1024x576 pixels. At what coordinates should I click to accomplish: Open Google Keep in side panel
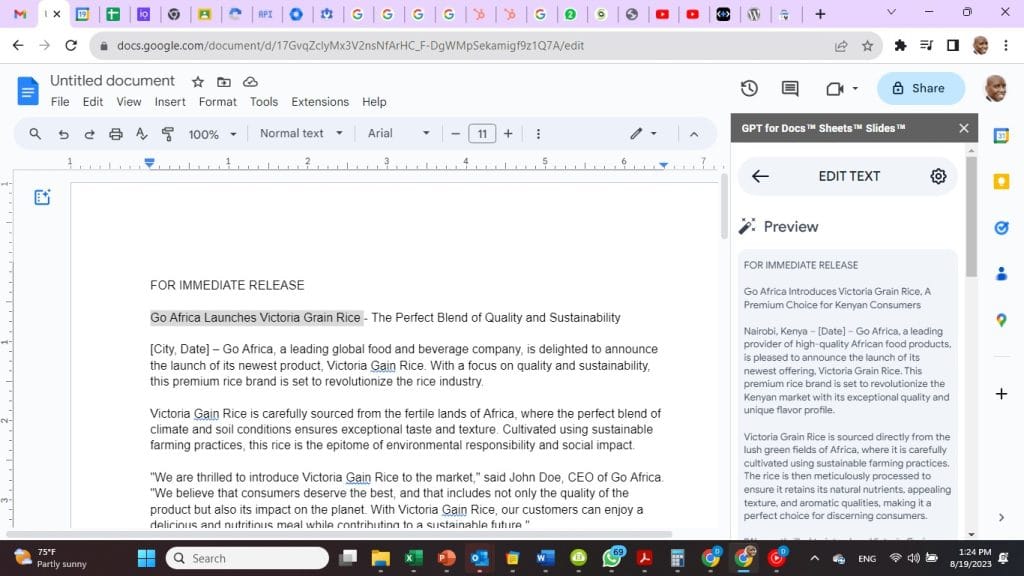[x=1001, y=181]
